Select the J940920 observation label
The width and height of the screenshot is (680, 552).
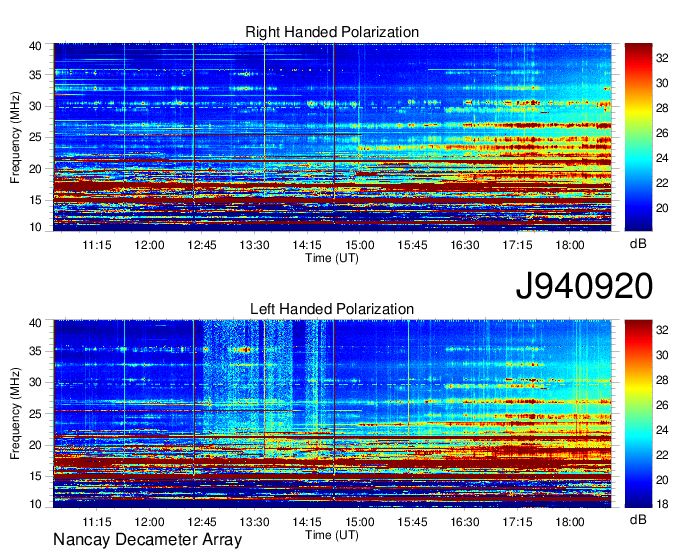[x=584, y=286]
